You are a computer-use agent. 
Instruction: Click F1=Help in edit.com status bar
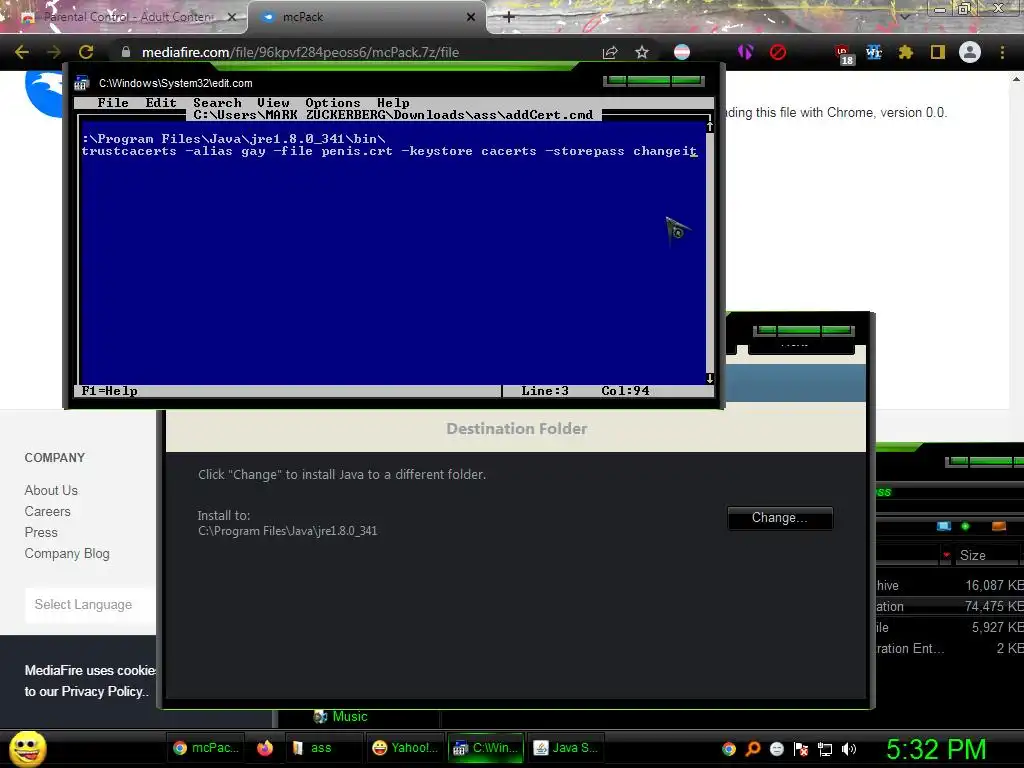[109, 391]
